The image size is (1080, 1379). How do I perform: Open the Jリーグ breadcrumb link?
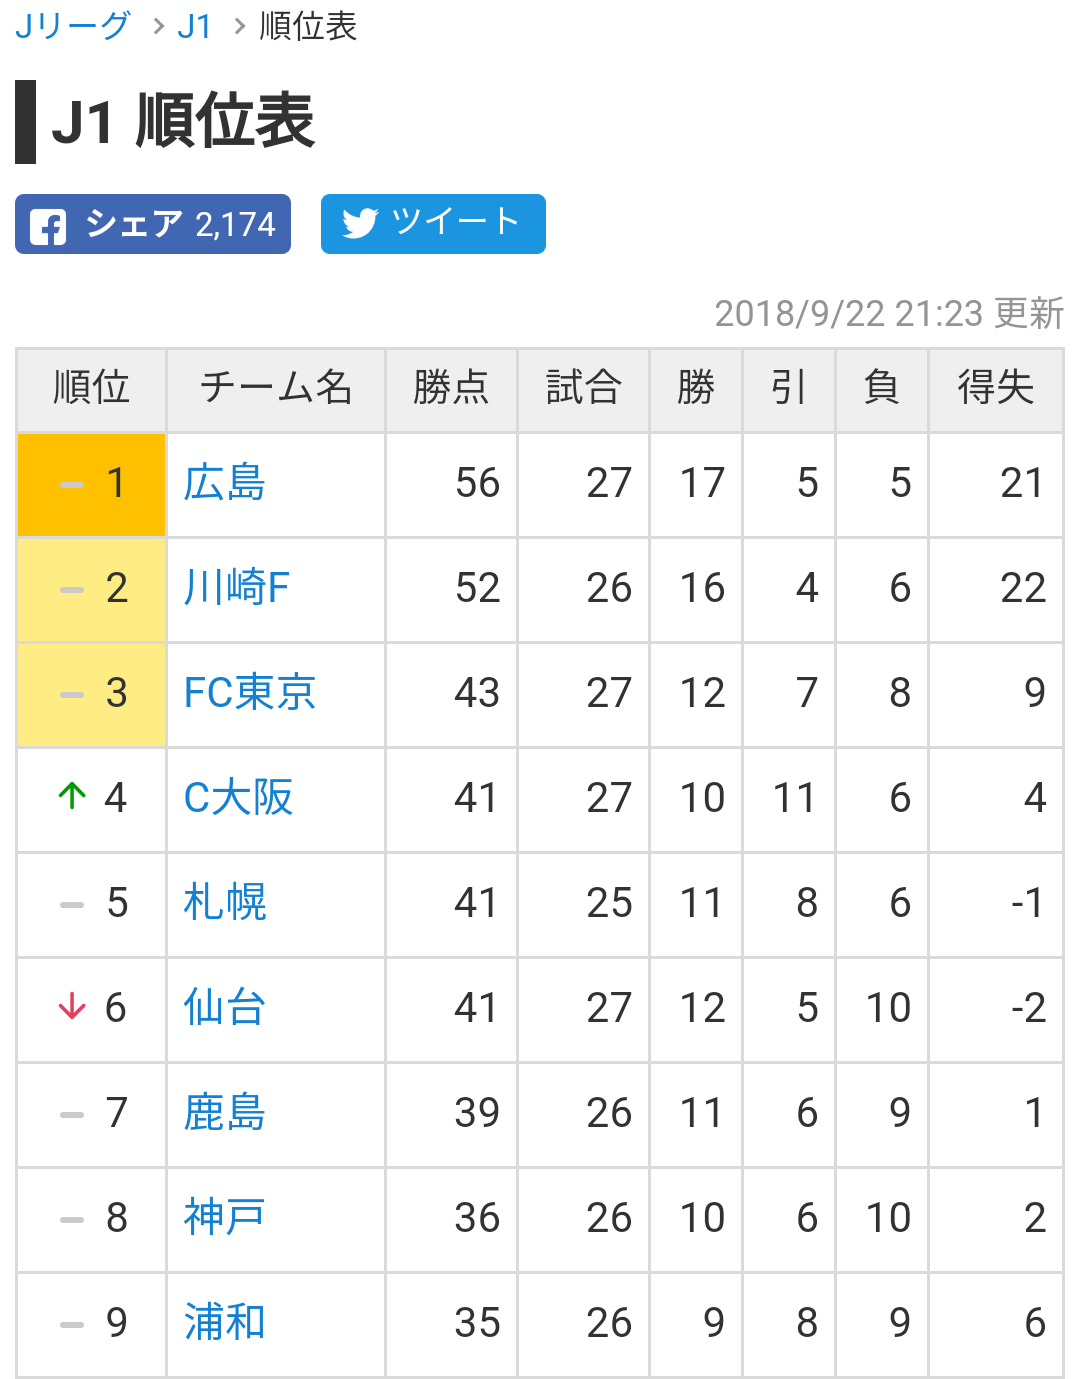[x=72, y=26]
